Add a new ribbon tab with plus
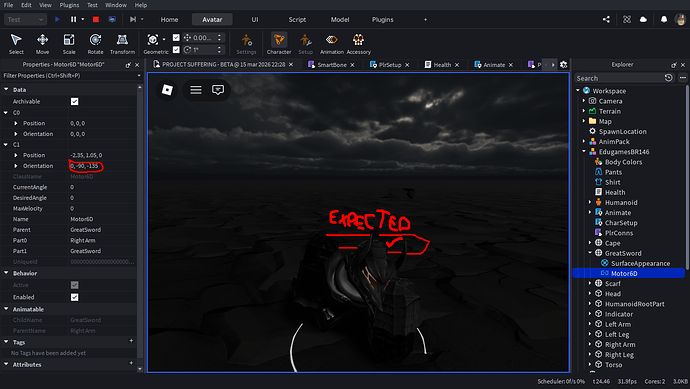690x389 pixels. pyautogui.click(x=425, y=19)
